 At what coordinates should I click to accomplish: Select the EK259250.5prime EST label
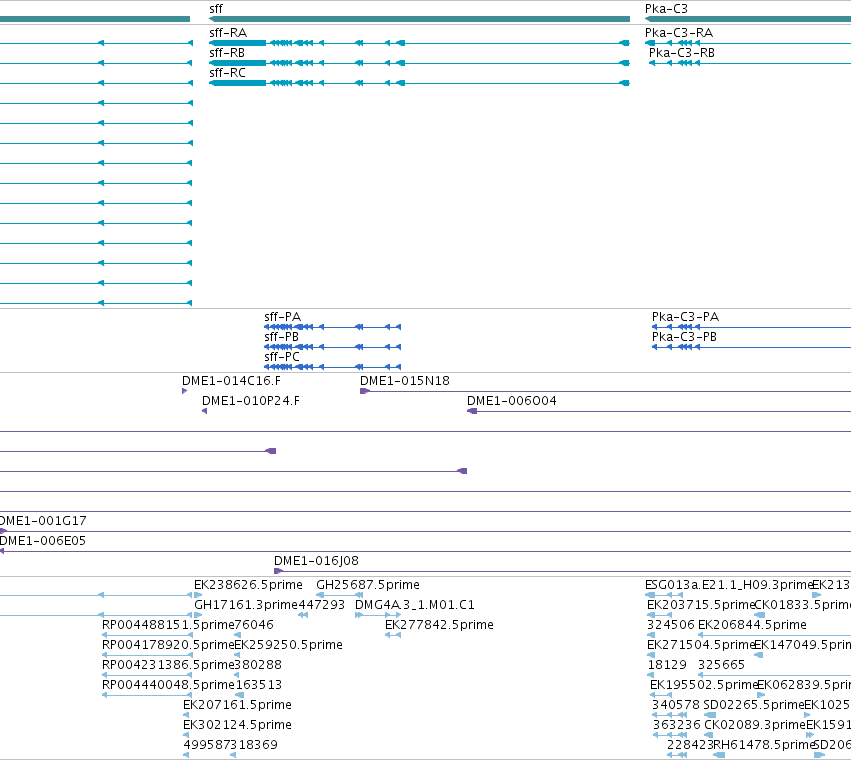[289, 645]
